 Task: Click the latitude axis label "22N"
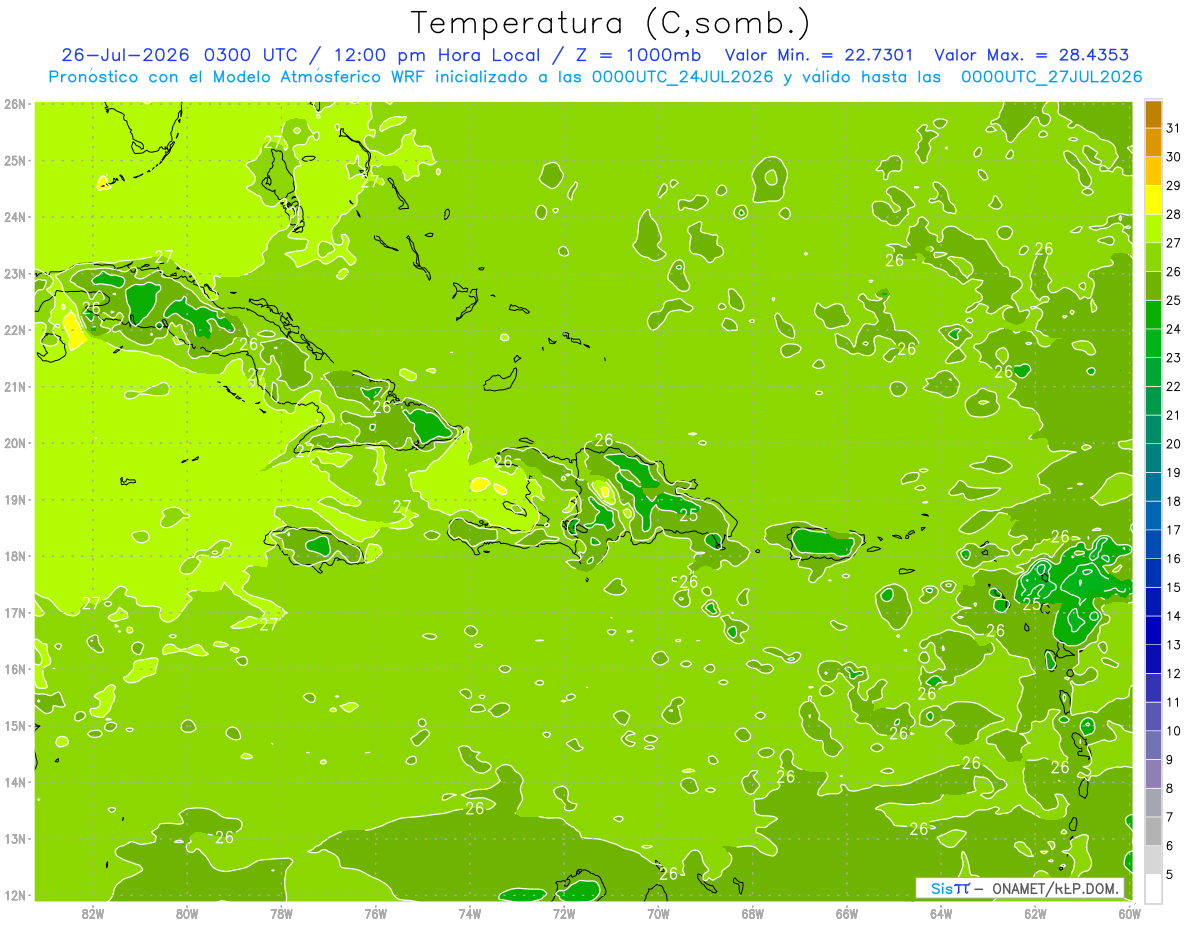click(x=14, y=330)
